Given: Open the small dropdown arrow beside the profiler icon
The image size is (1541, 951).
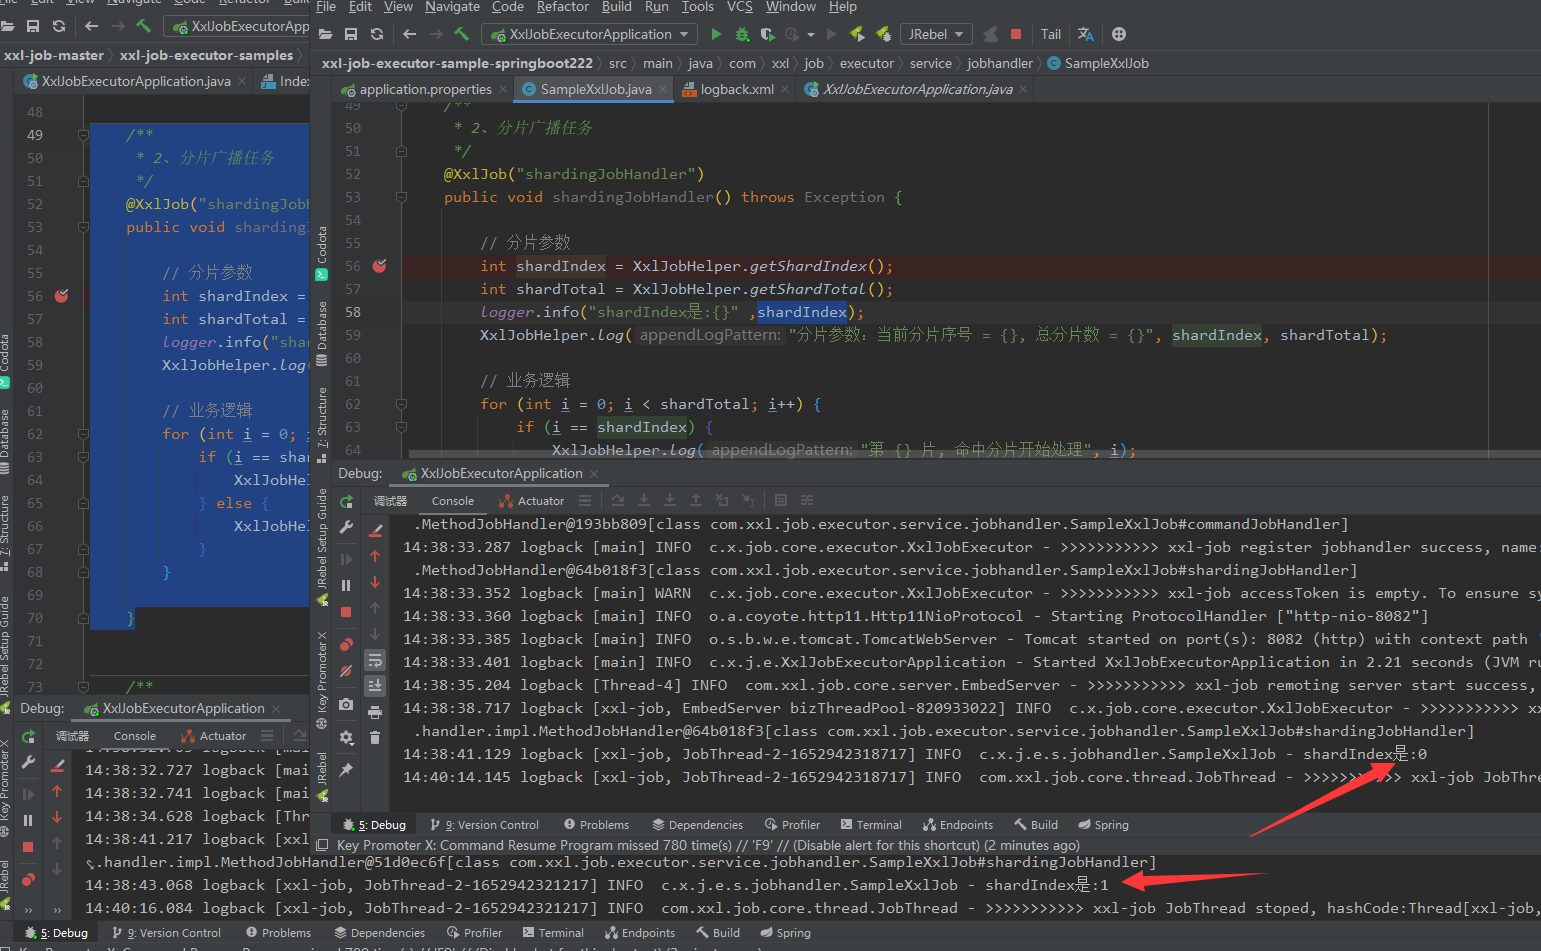Looking at the screenshot, I should (811, 34).
